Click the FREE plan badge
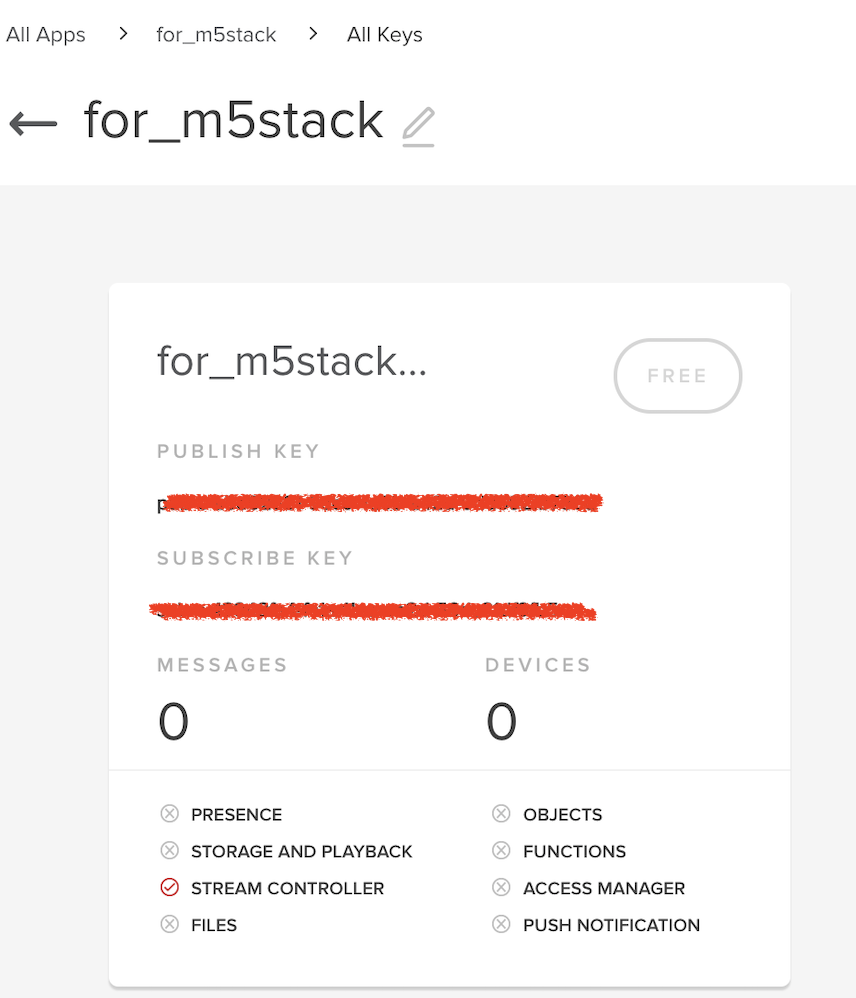This screenshot has width=856, height=998. click(x=677, y=376)
